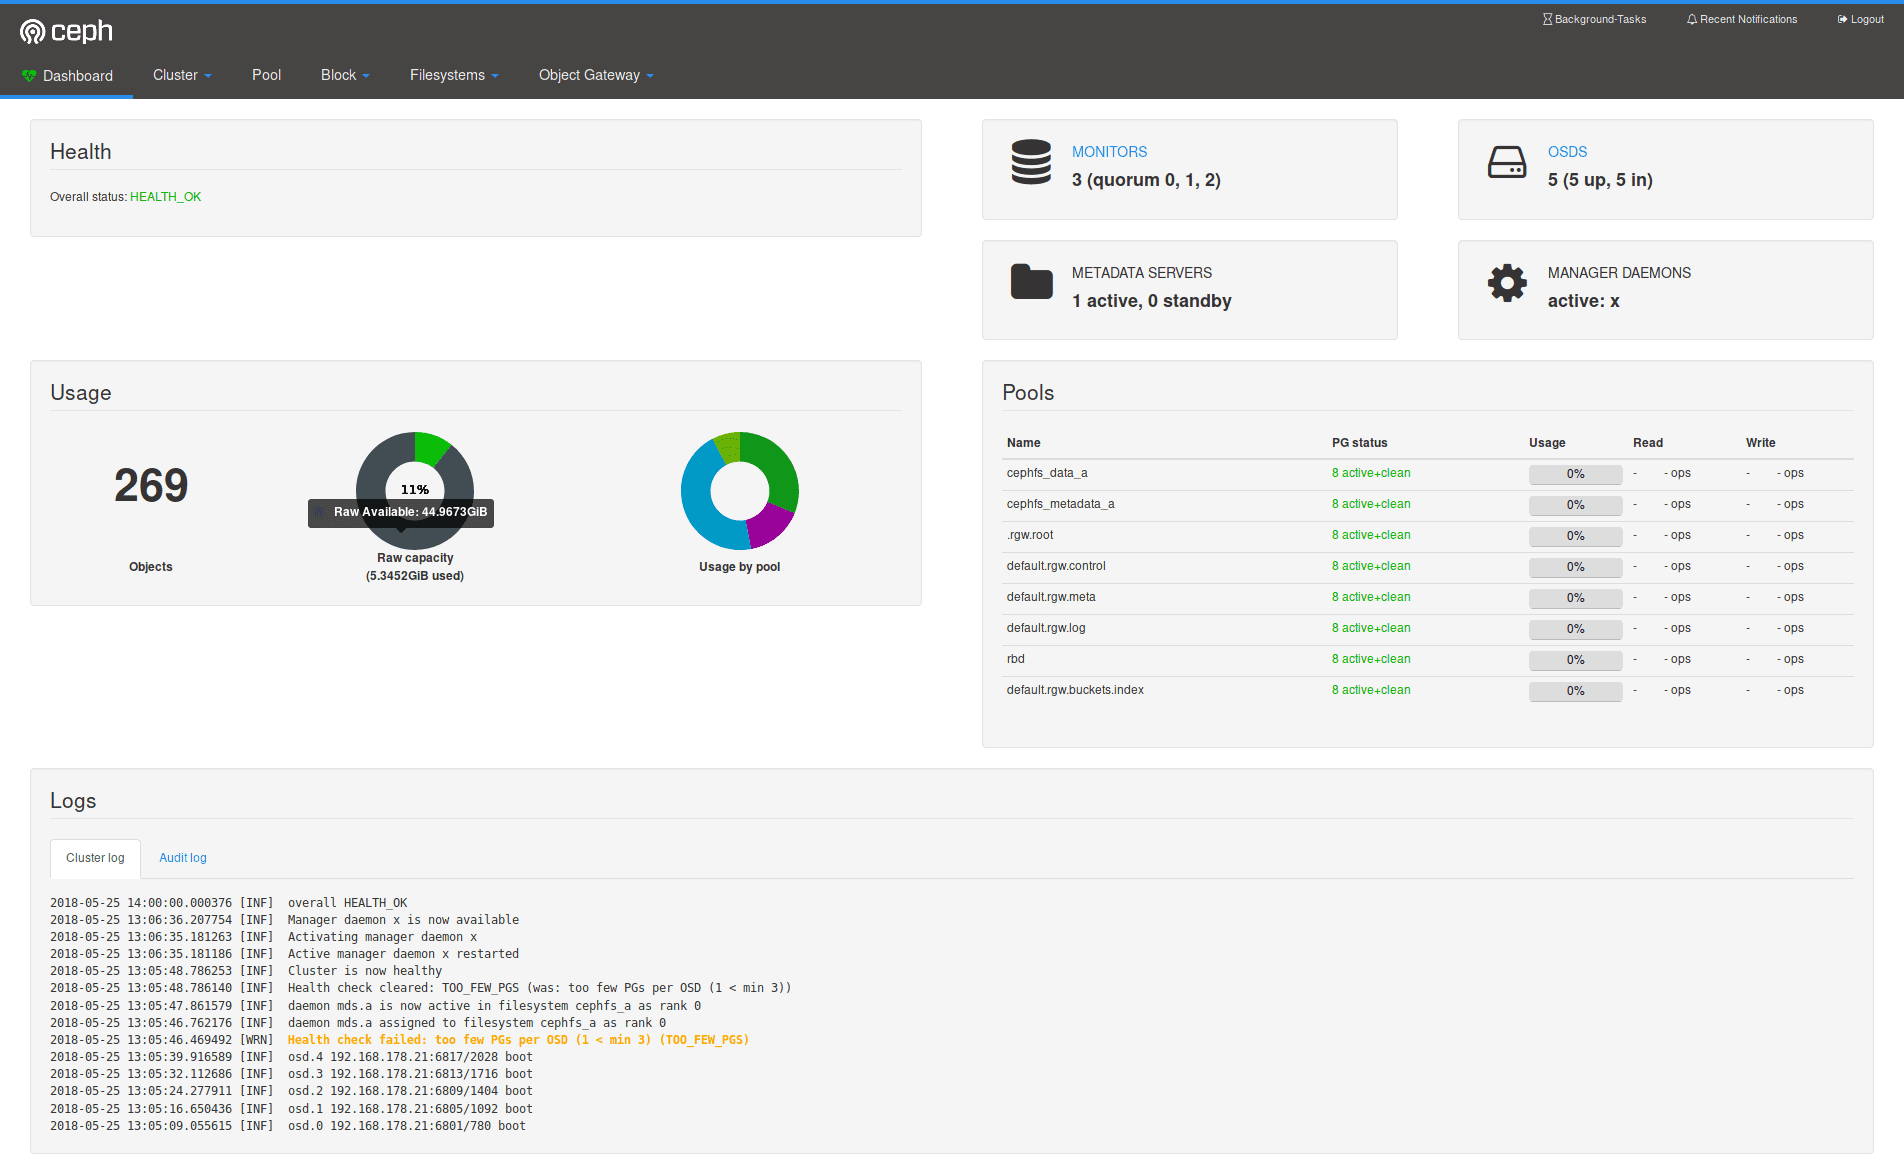Viewport: 1904px width, 1174px height.
Task: Switch to the Audit log tab
Action: [x=183, y=858]
